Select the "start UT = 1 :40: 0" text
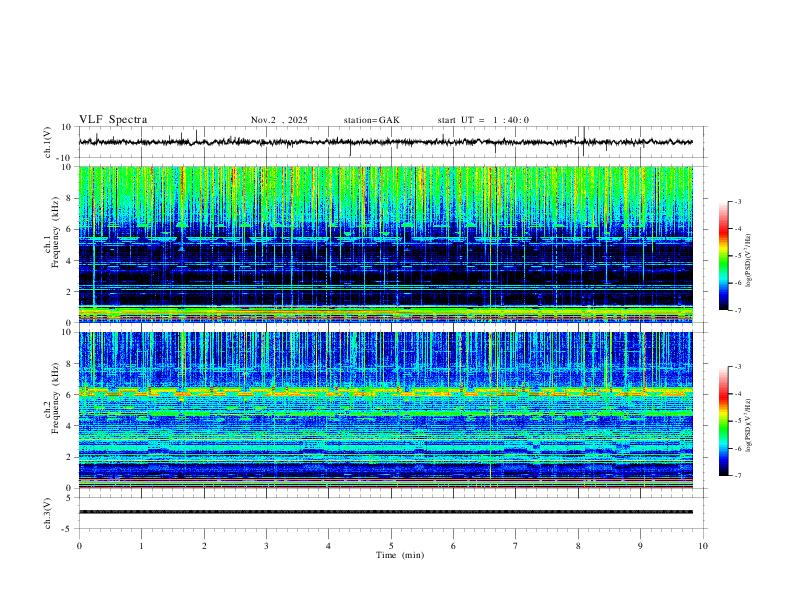Screen dimensions: 792x612 pyautogui.click(x=483, y=120)
